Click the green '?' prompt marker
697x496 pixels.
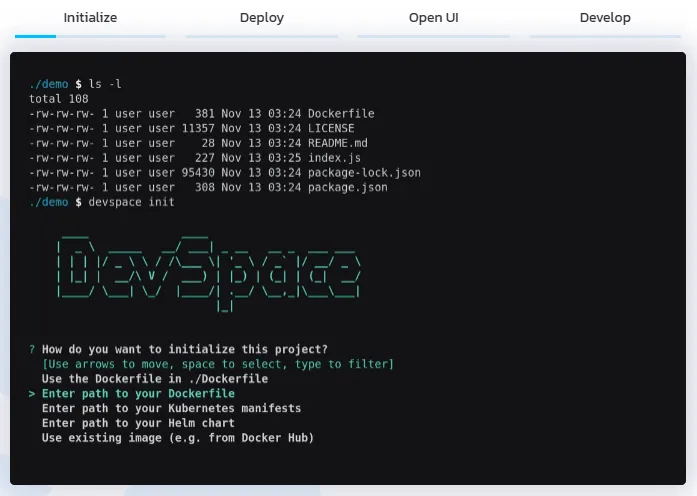click(x=32, y=349)
